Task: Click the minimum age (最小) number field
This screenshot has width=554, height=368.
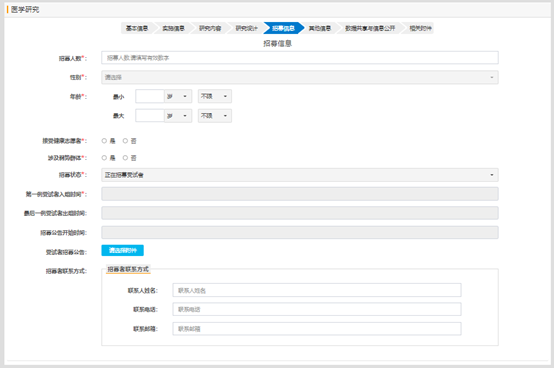Action: 150,96
